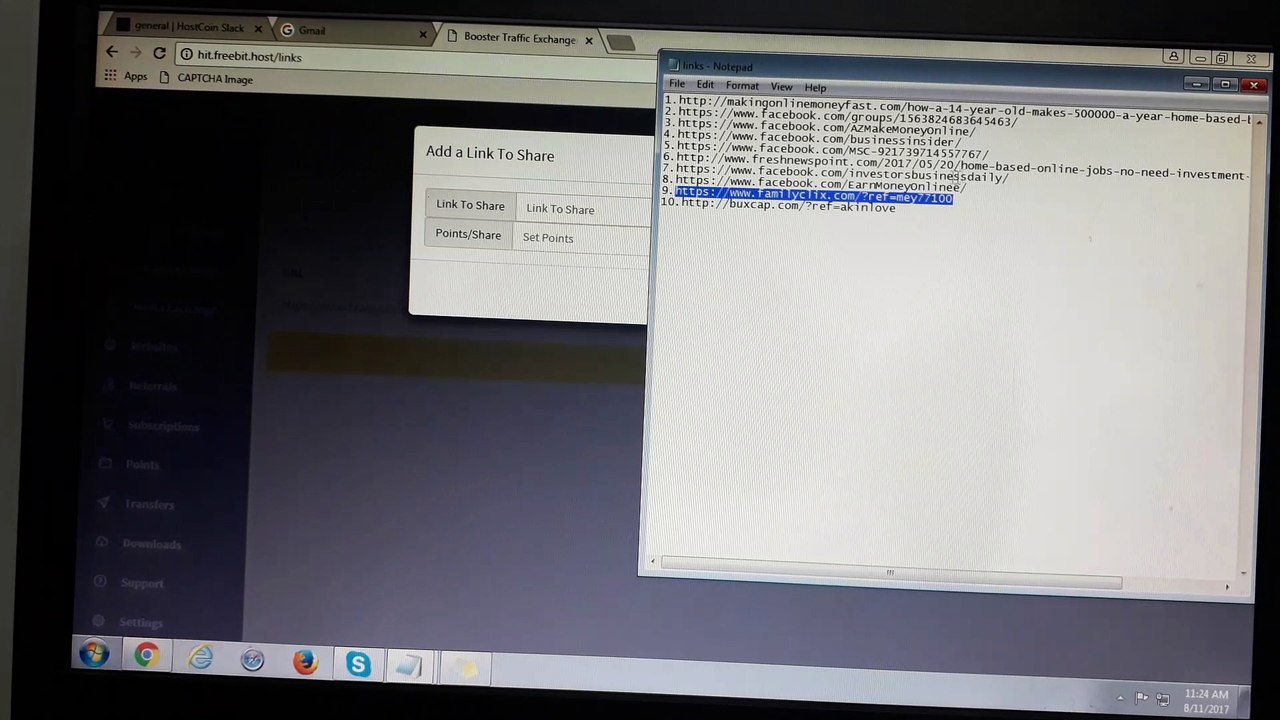Open the Points sidebar link
The width and height of the screenshot is (1280, 720).
(x=142, y=464)
